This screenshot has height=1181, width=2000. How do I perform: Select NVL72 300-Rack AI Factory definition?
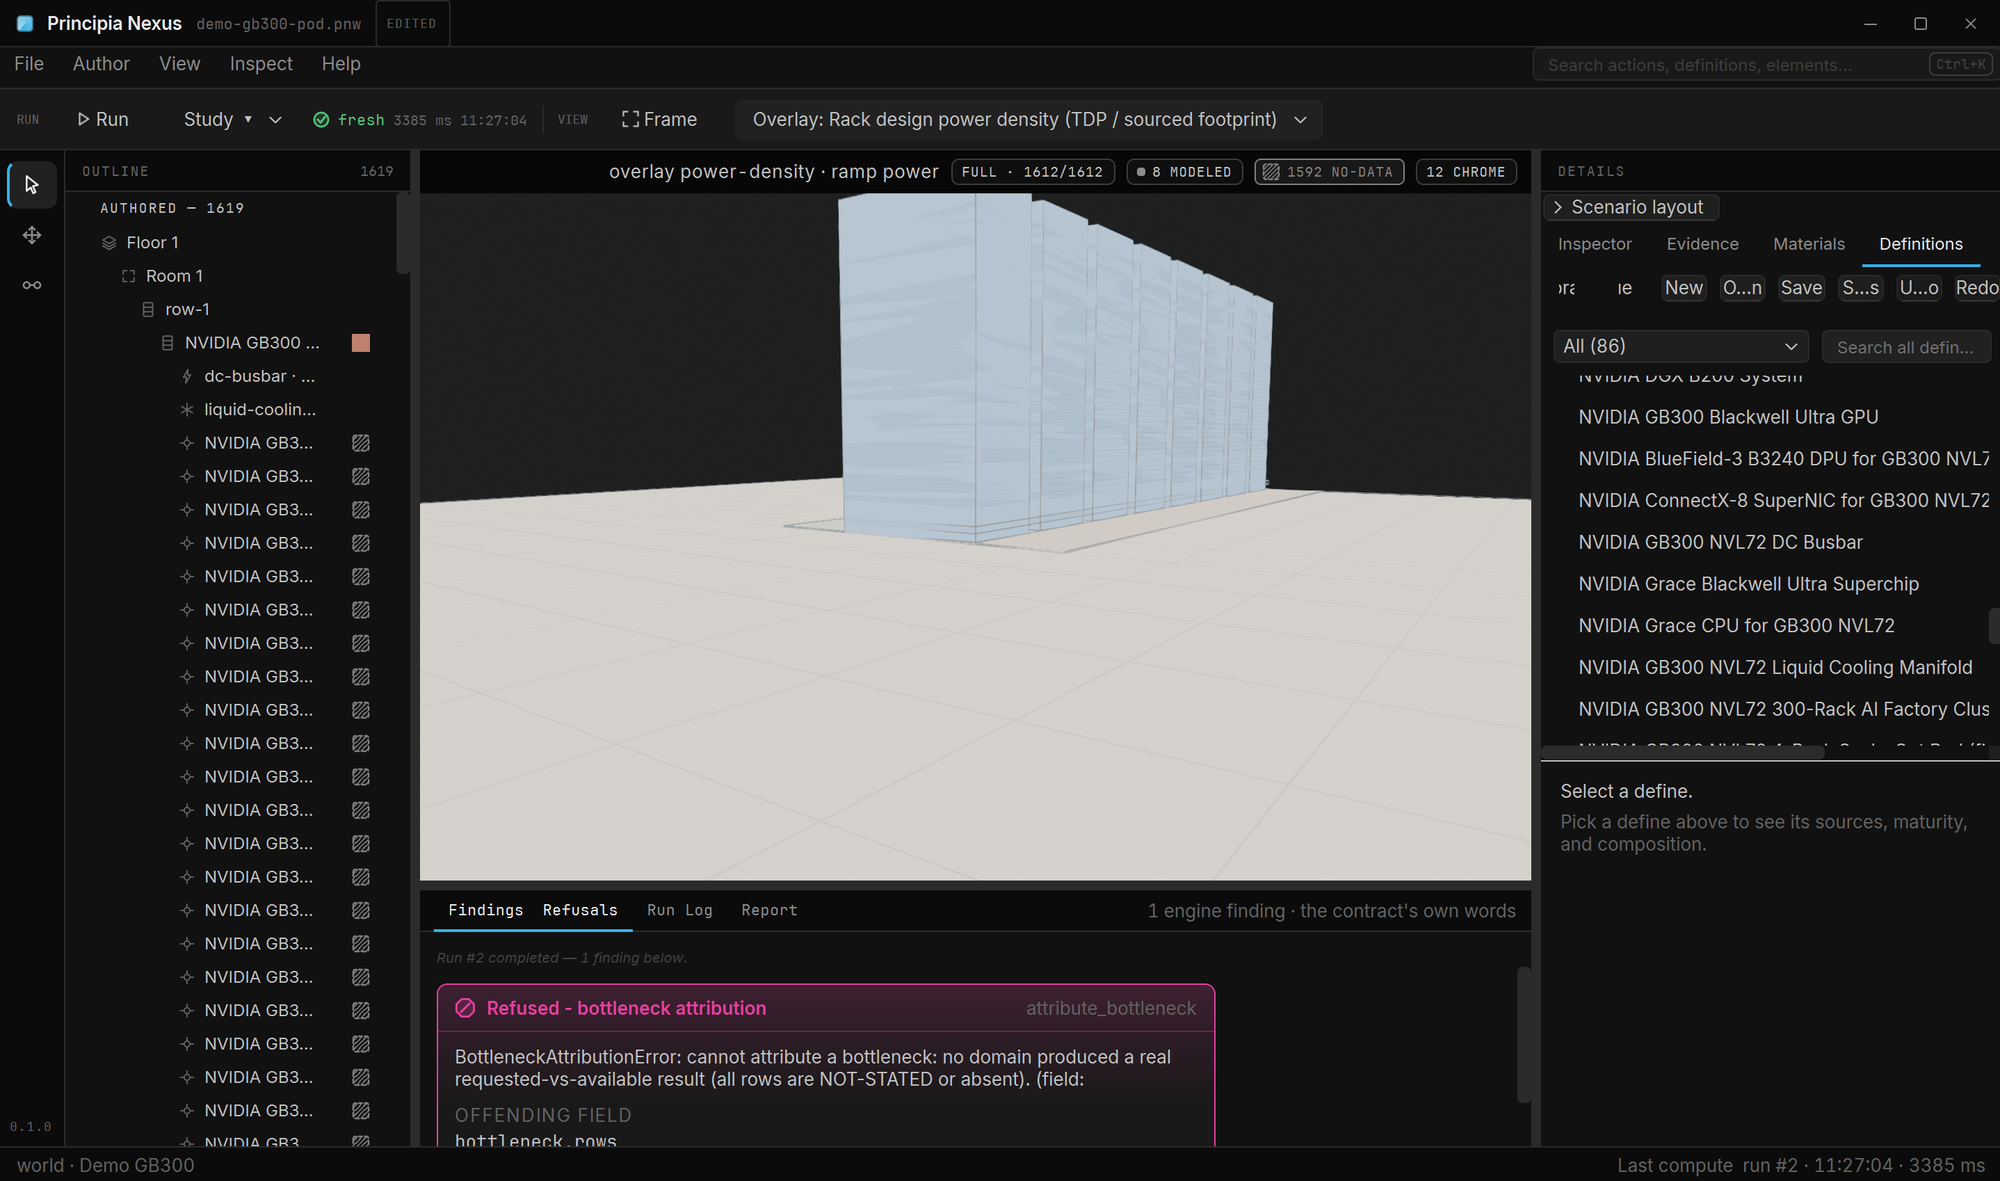click(1784, 710)
